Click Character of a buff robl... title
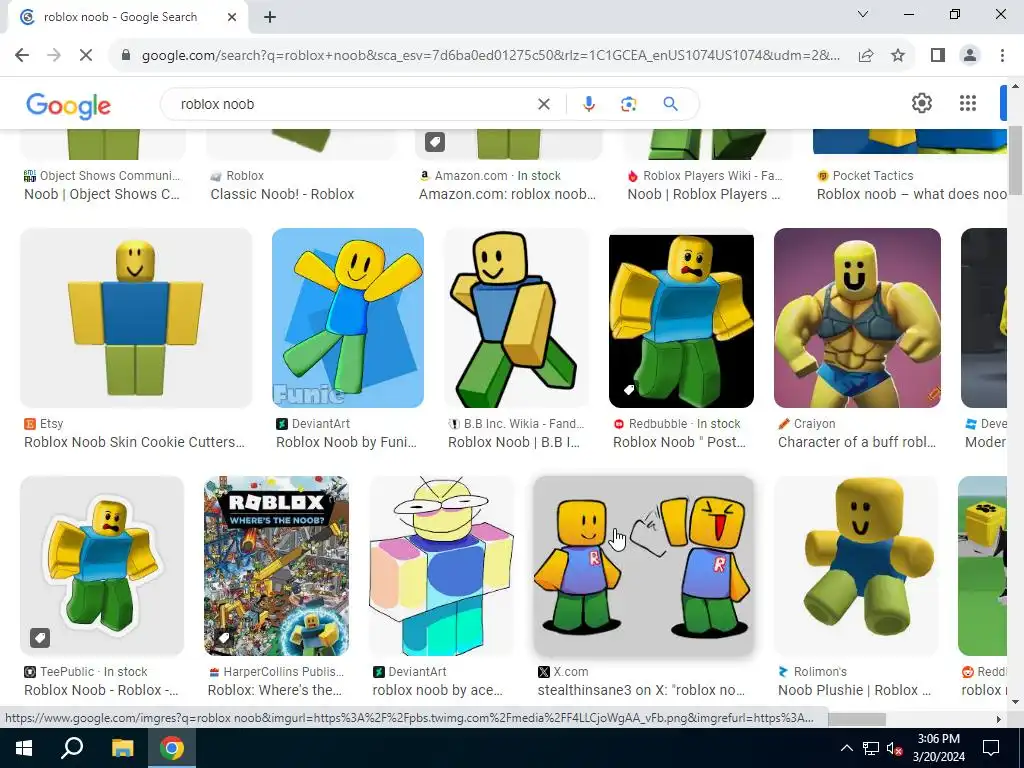This screenshot has width=1024, height=768. click(857, 442)
